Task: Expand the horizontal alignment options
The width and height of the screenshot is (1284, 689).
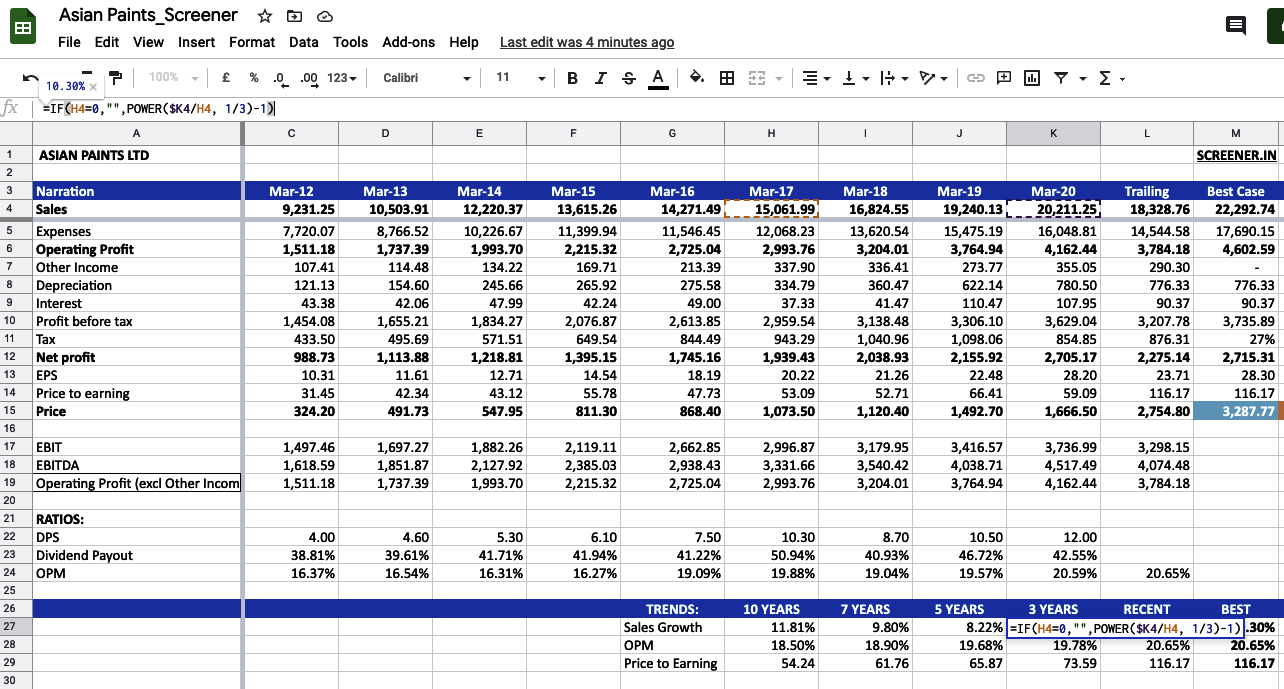Action: coord(827,77)
